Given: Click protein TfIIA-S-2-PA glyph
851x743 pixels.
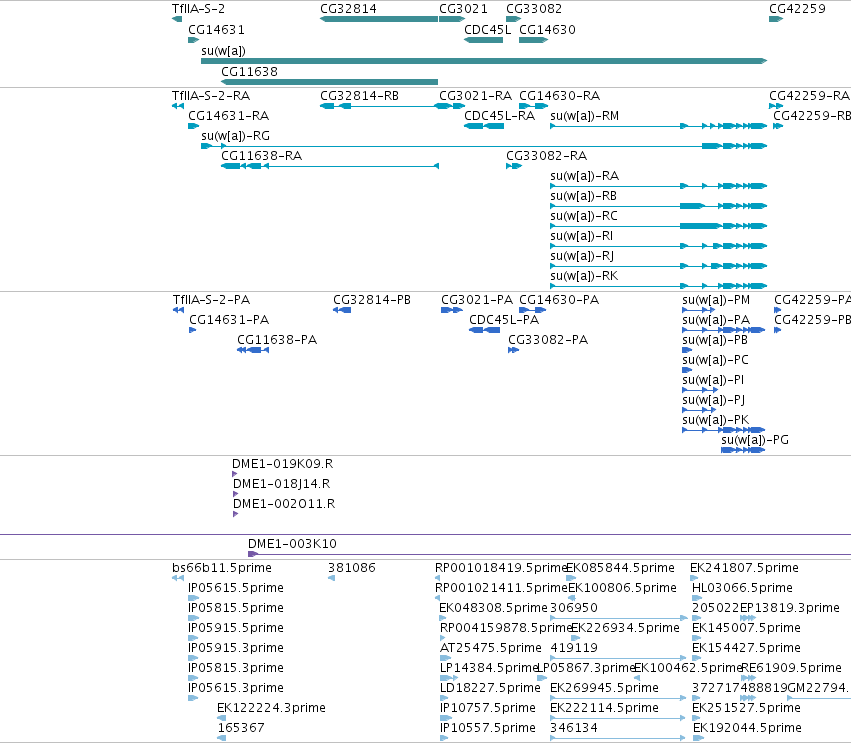Looking at the screenshot, I should click(178, 310).
